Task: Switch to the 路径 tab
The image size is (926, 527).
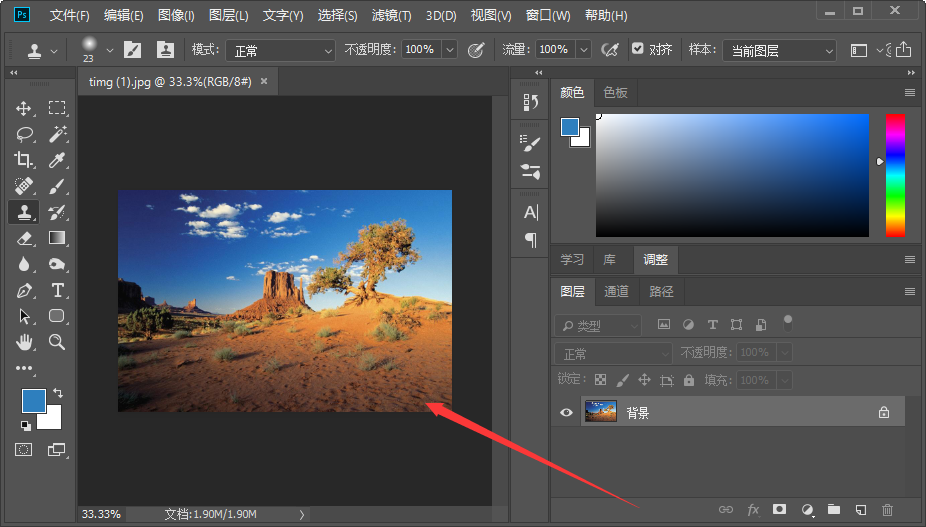Action: [x=661, y=291]
